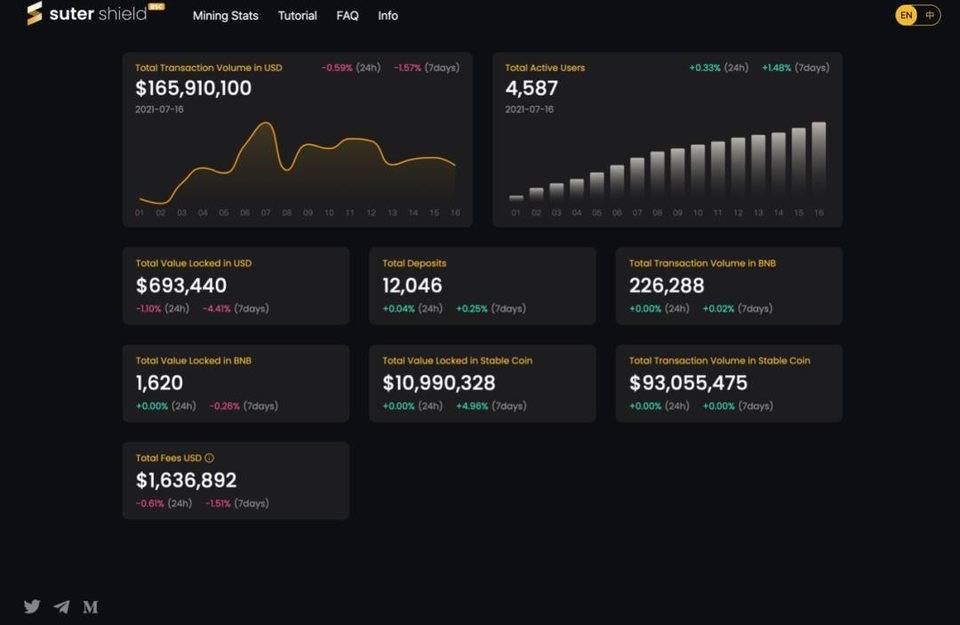Click the tallest bar for day 16
This screenshot has height=625, width=960.
click(x=818, y=160)
